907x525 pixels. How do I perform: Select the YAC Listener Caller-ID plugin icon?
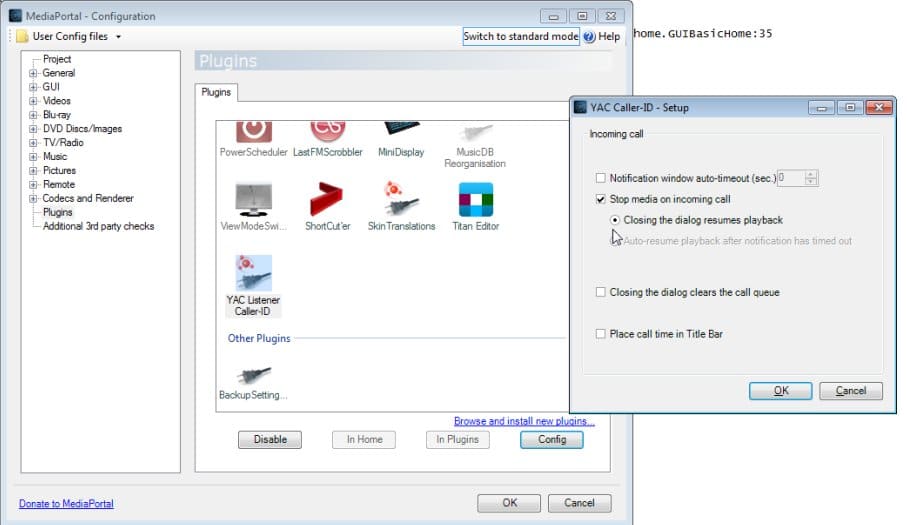point(253,273)
